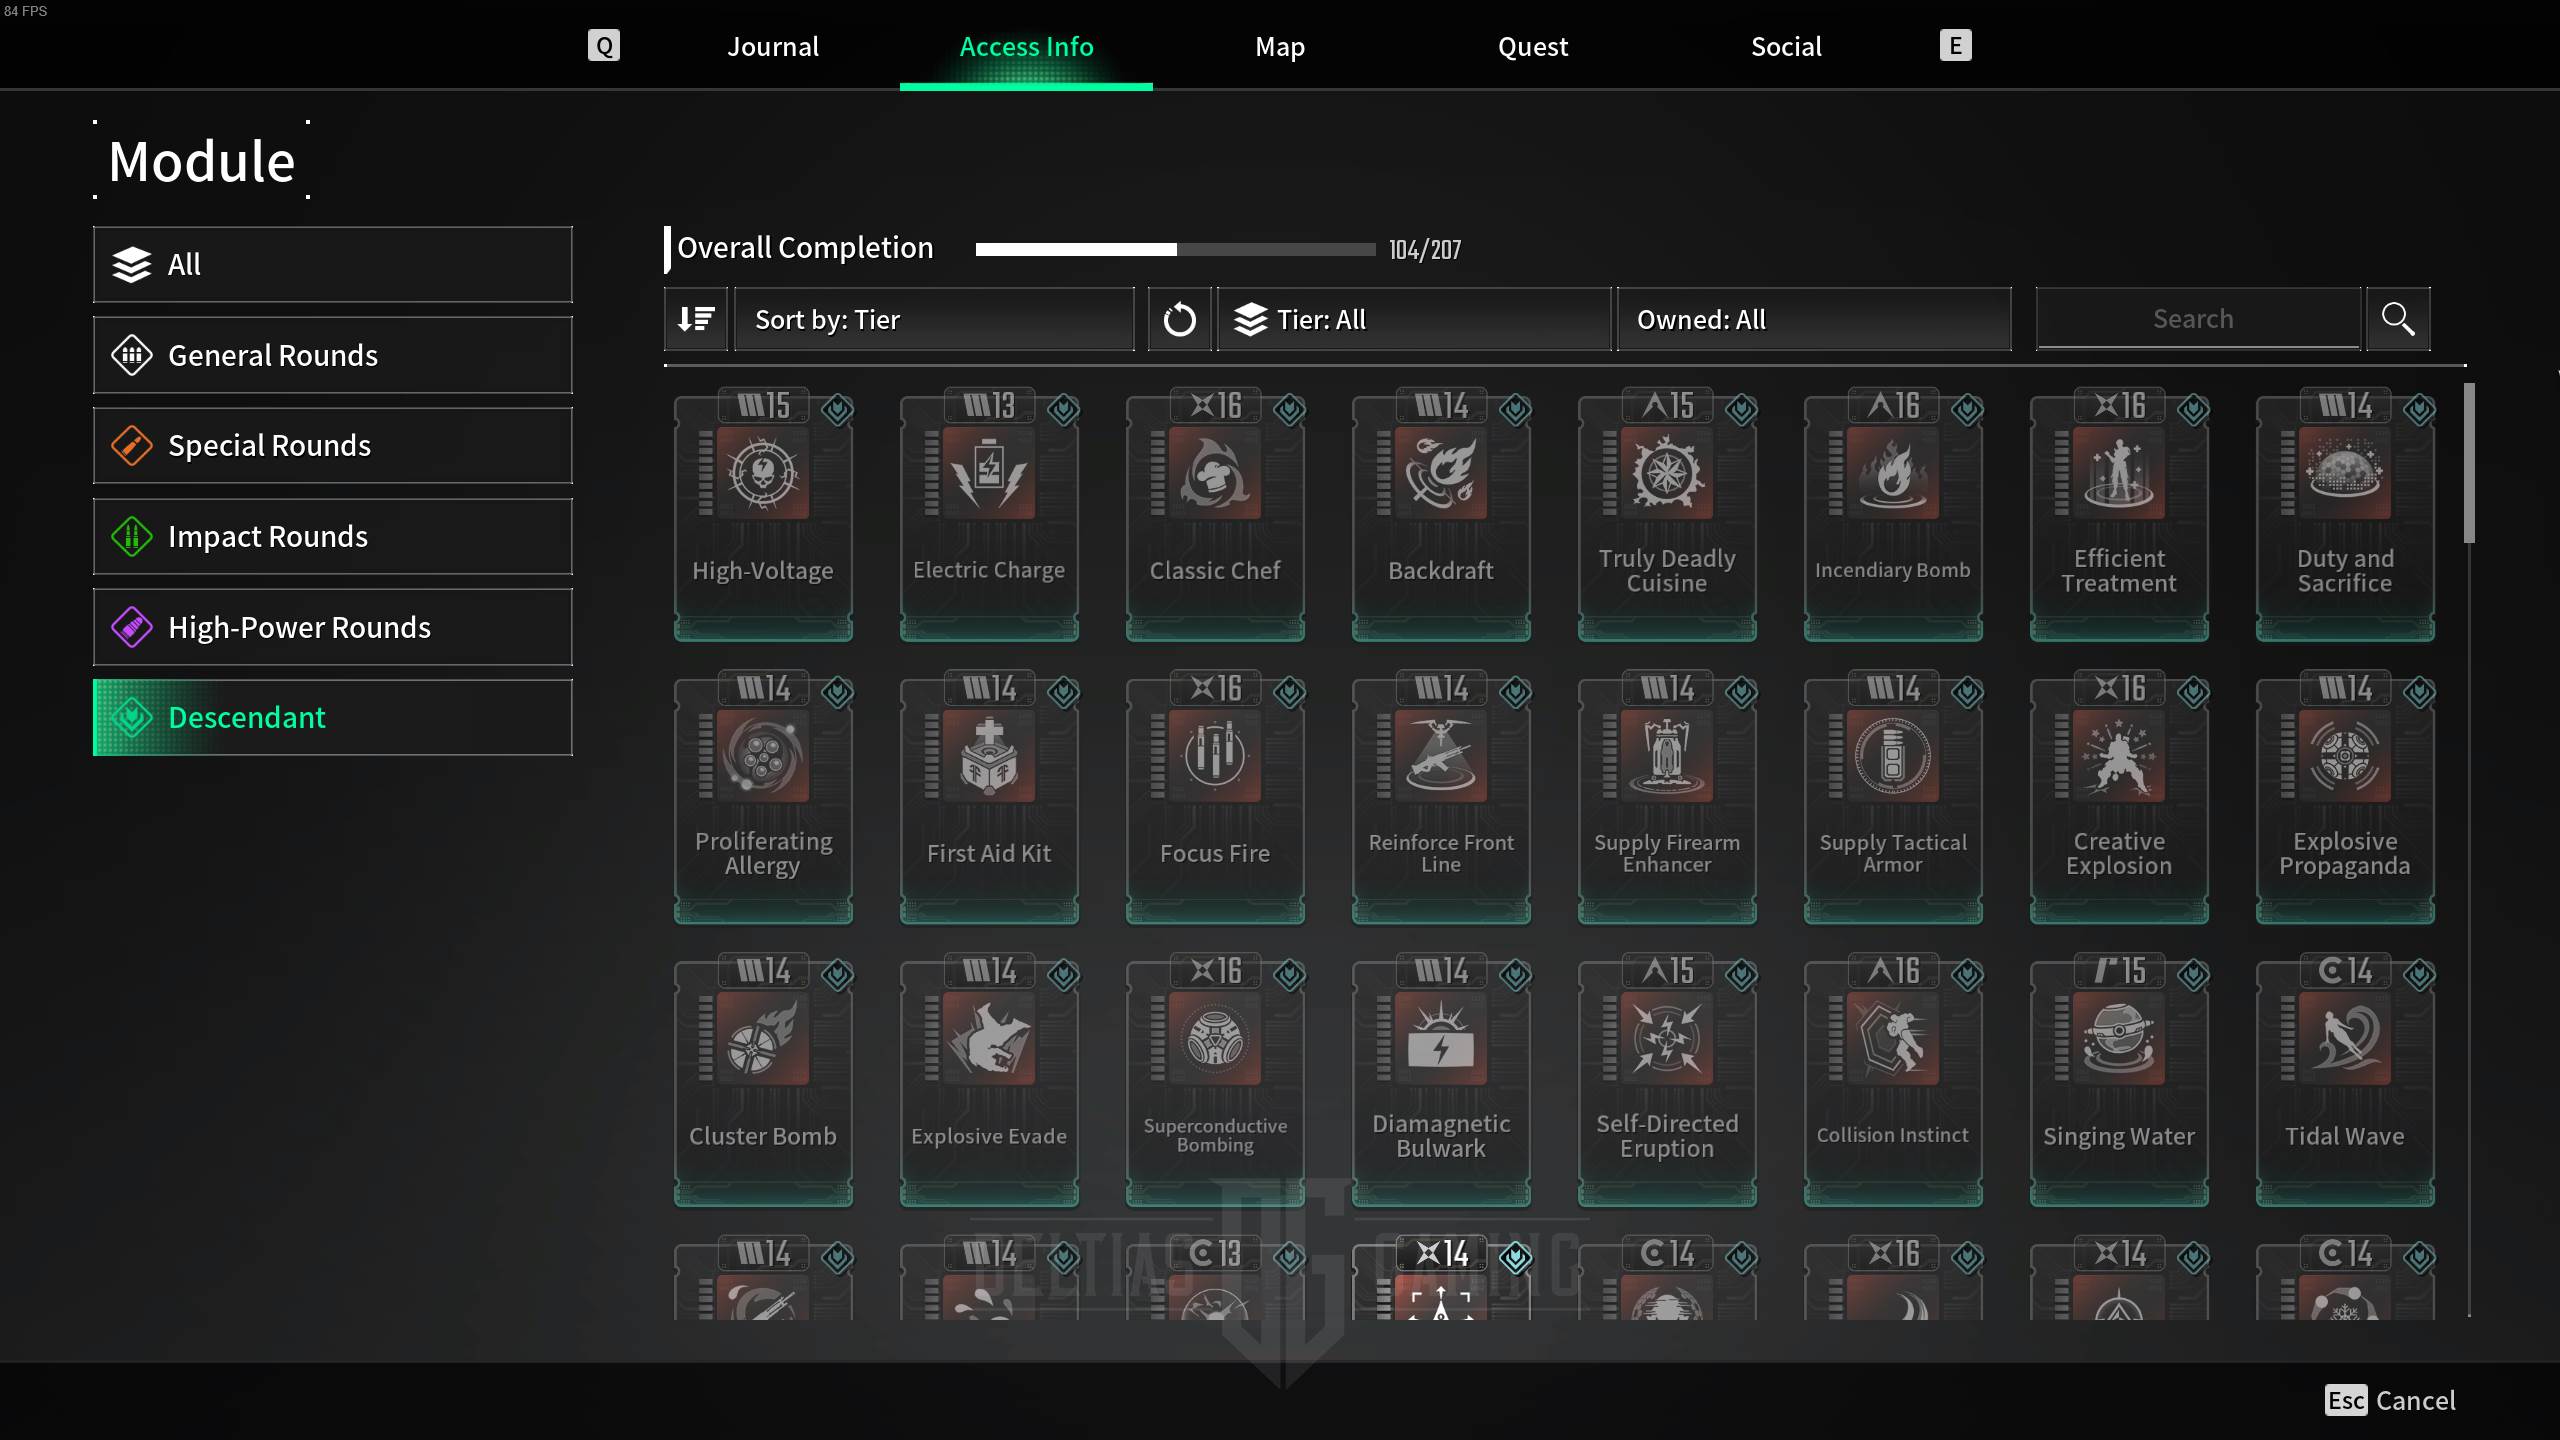The image size is (2560, 1440).
Task: Click the module list vertical scrollbar
Action: (2469, 462)
